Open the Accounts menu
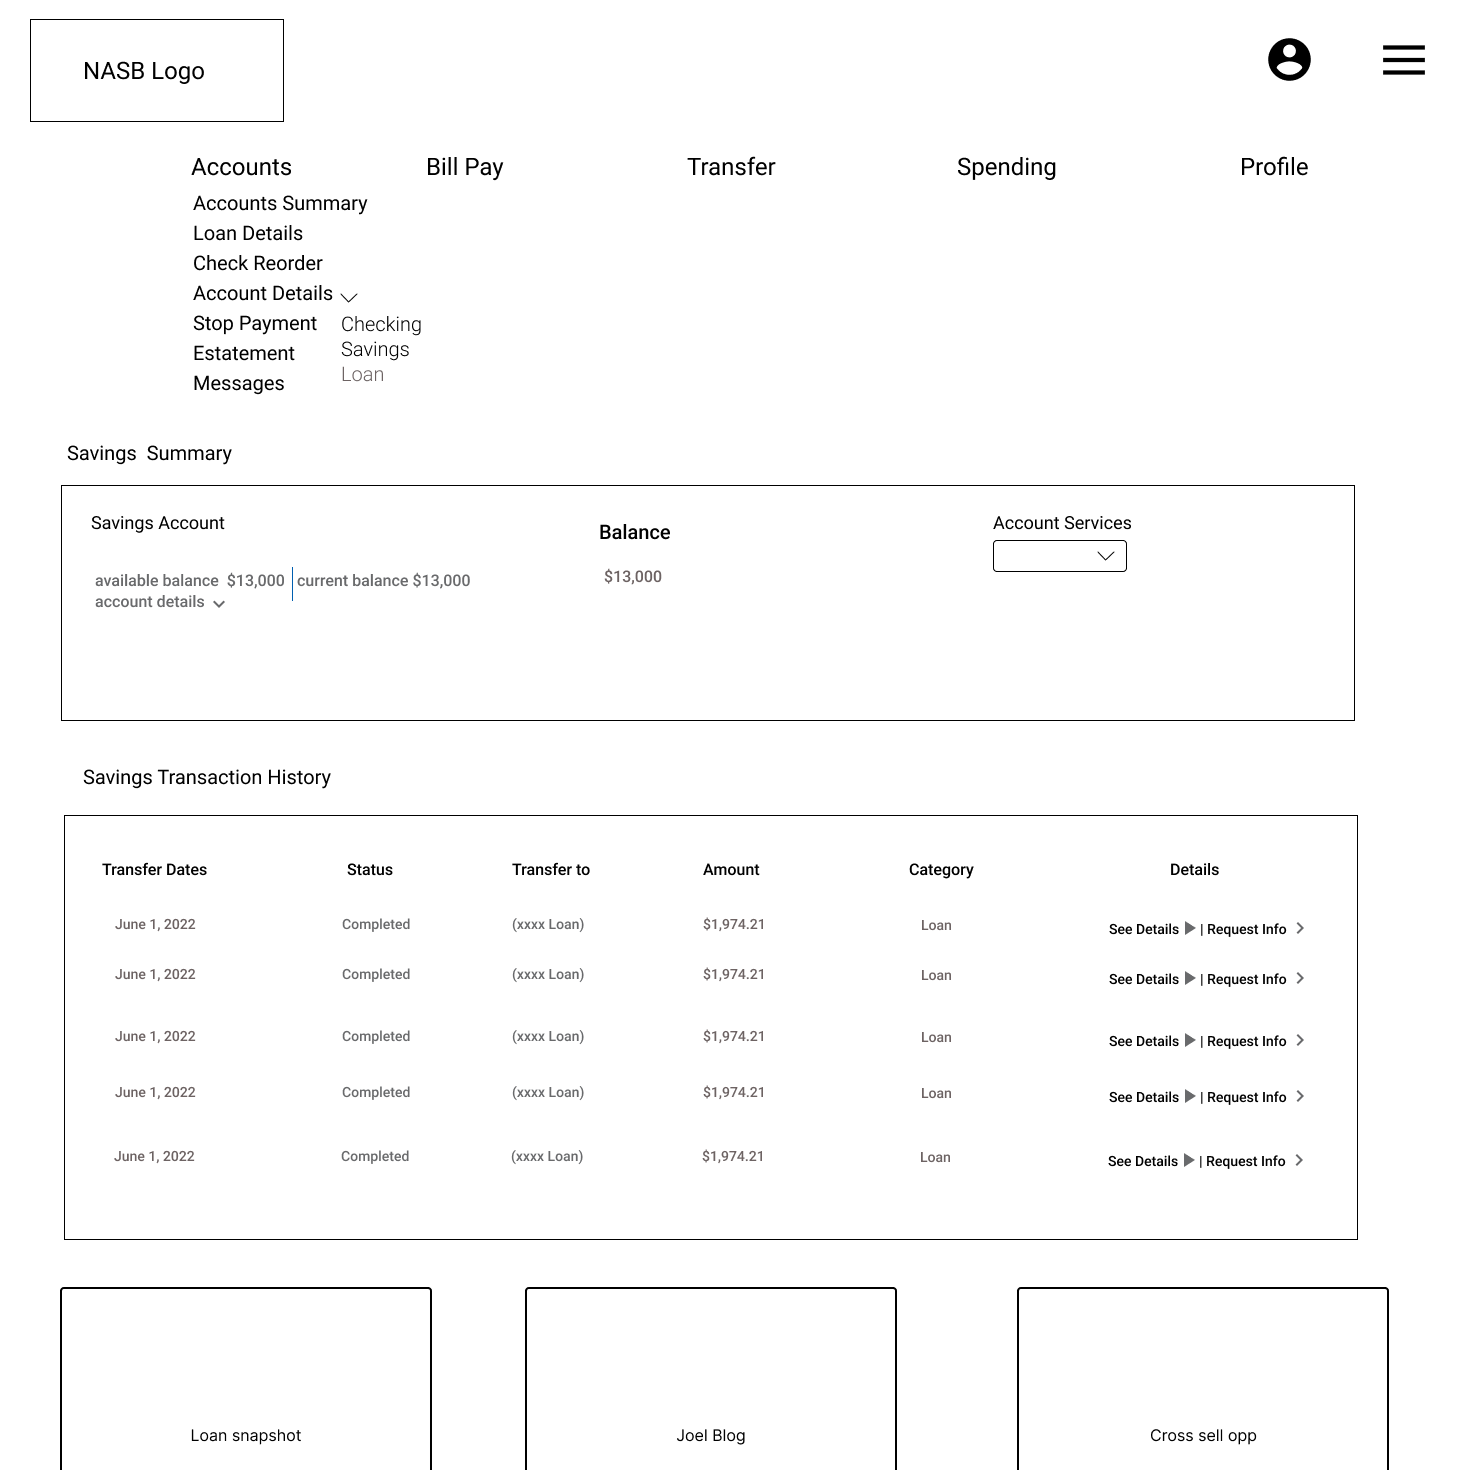The image size is (1466, 1470). tap(241, 167)
